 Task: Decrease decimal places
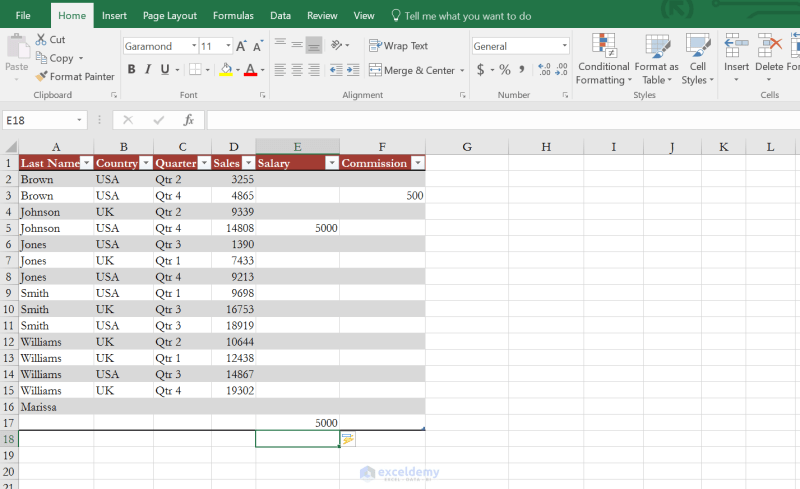point(561,69)
